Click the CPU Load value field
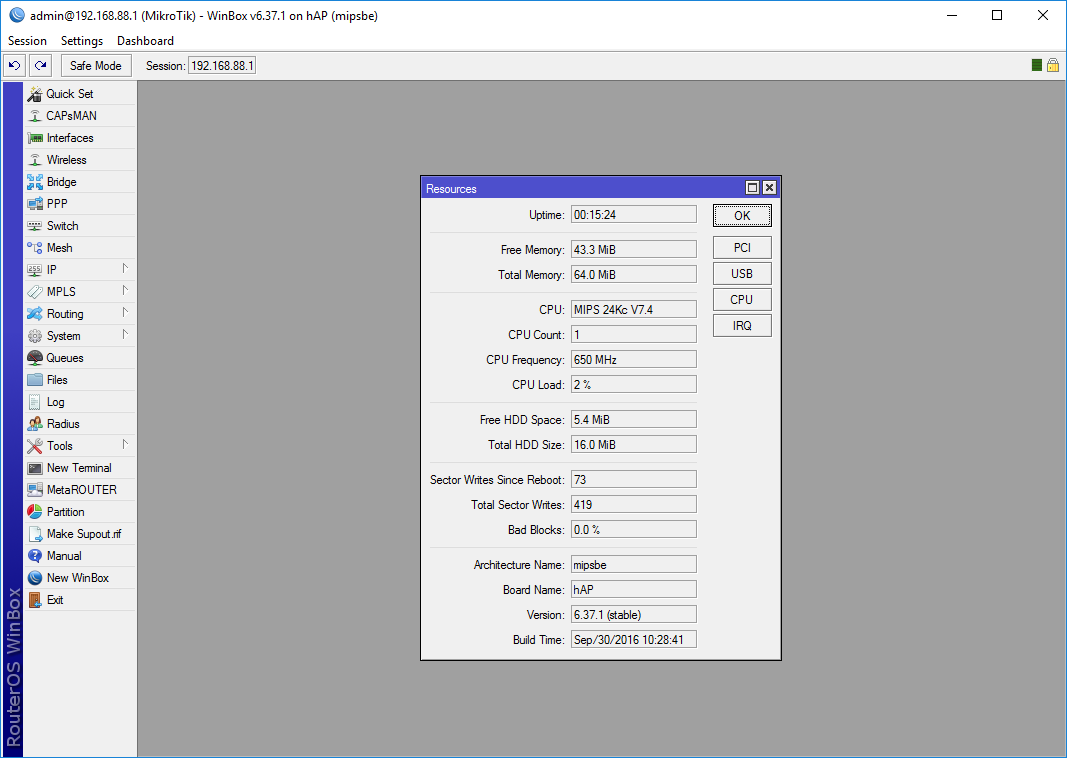The height and width of the screenshot is (758, 1067). [634, 384]
